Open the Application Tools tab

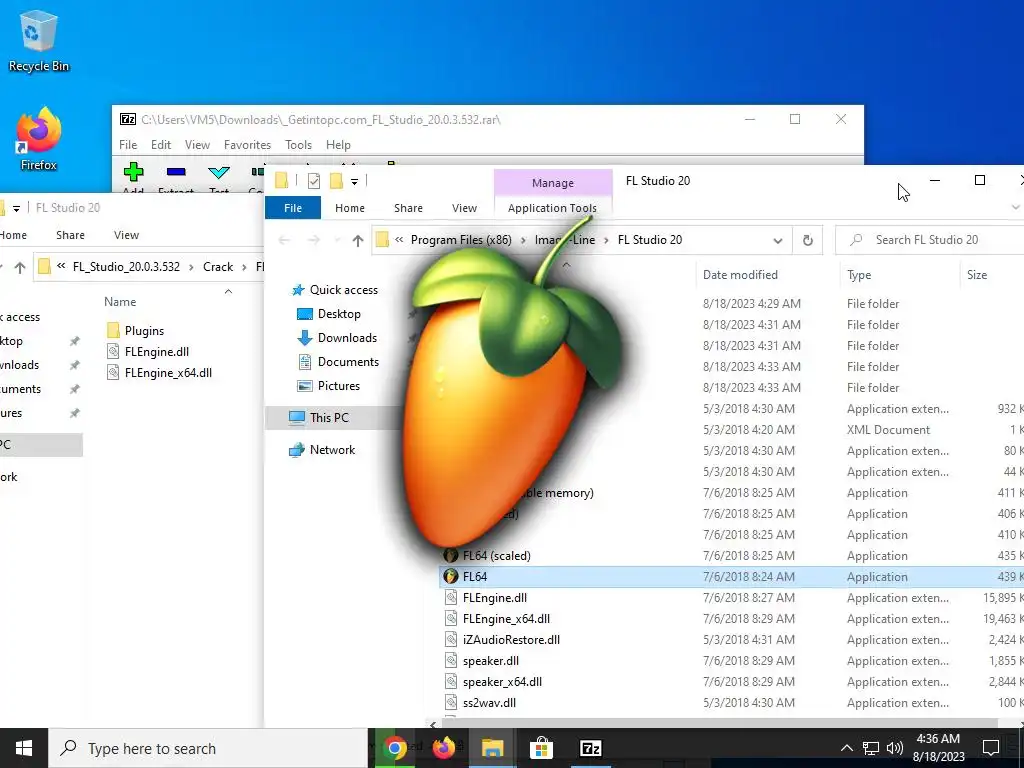point(552,208)
